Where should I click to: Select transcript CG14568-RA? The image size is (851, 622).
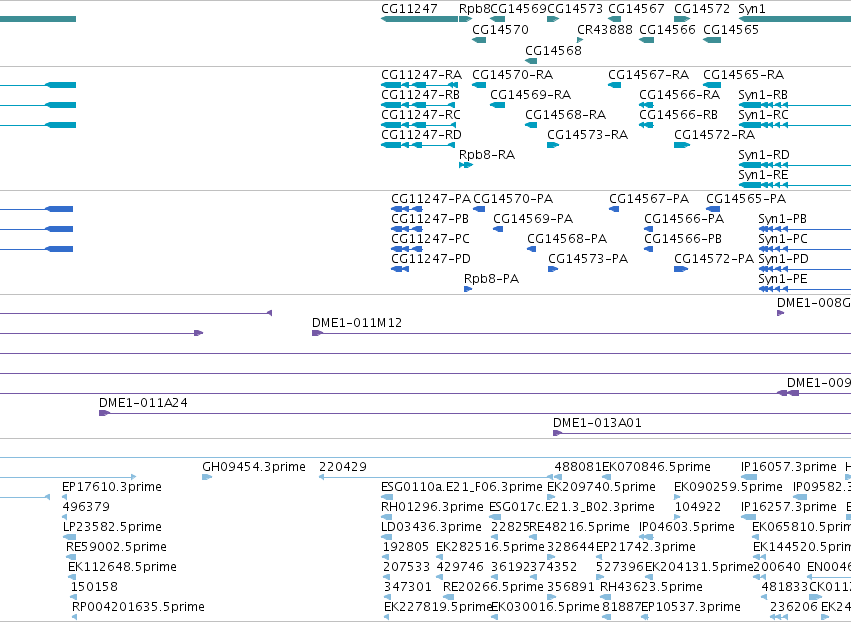click(x=566, y=115)
